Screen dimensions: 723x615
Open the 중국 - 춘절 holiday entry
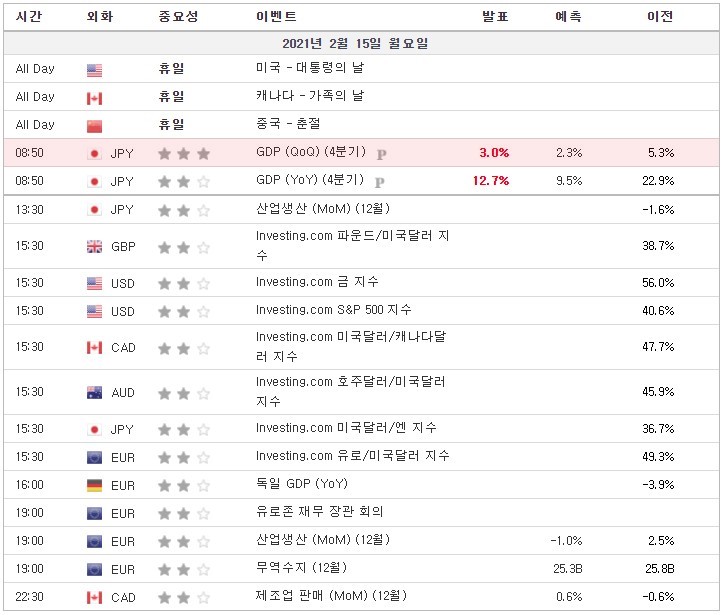click(x=288, y=124)
